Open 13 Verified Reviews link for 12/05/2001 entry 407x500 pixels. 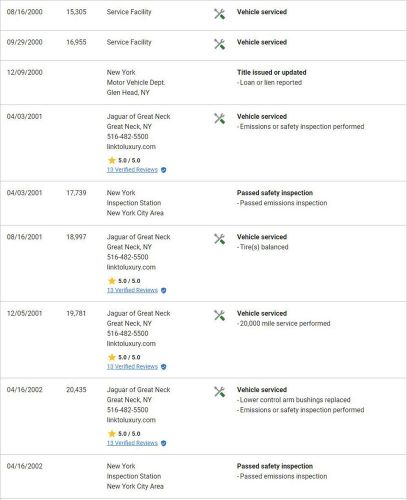click(132, 366)
